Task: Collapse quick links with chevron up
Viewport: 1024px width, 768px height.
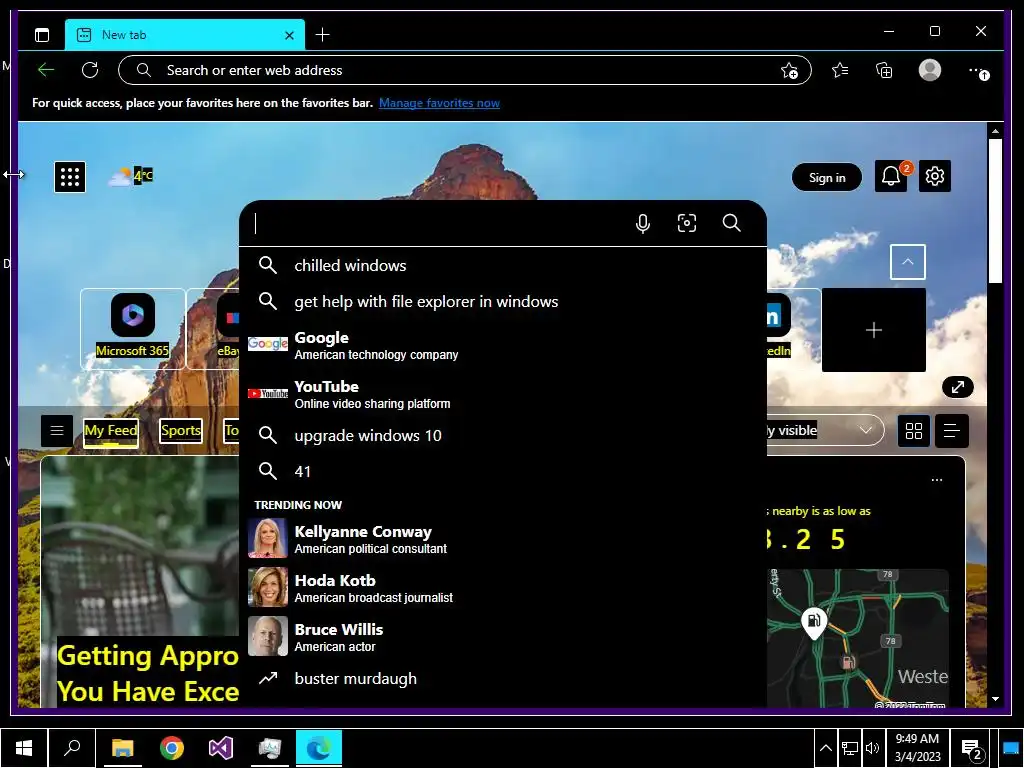Action: tap(908, 262)
